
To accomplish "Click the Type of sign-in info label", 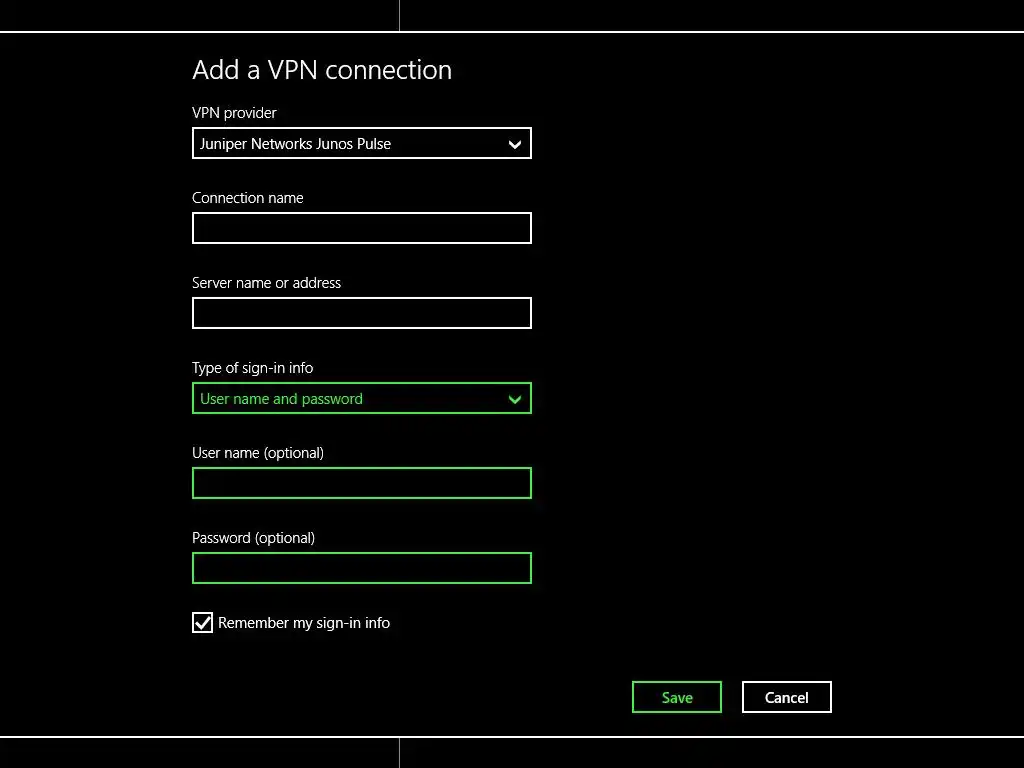I will pos(252,368).
